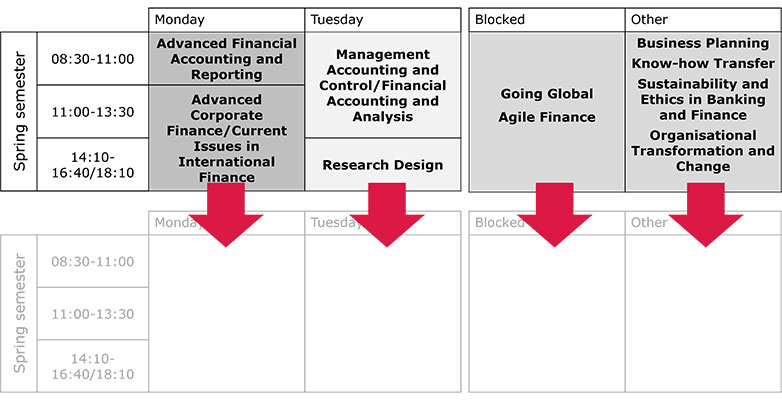Click Management Accounting and Control module cell

tap(383, 85)
